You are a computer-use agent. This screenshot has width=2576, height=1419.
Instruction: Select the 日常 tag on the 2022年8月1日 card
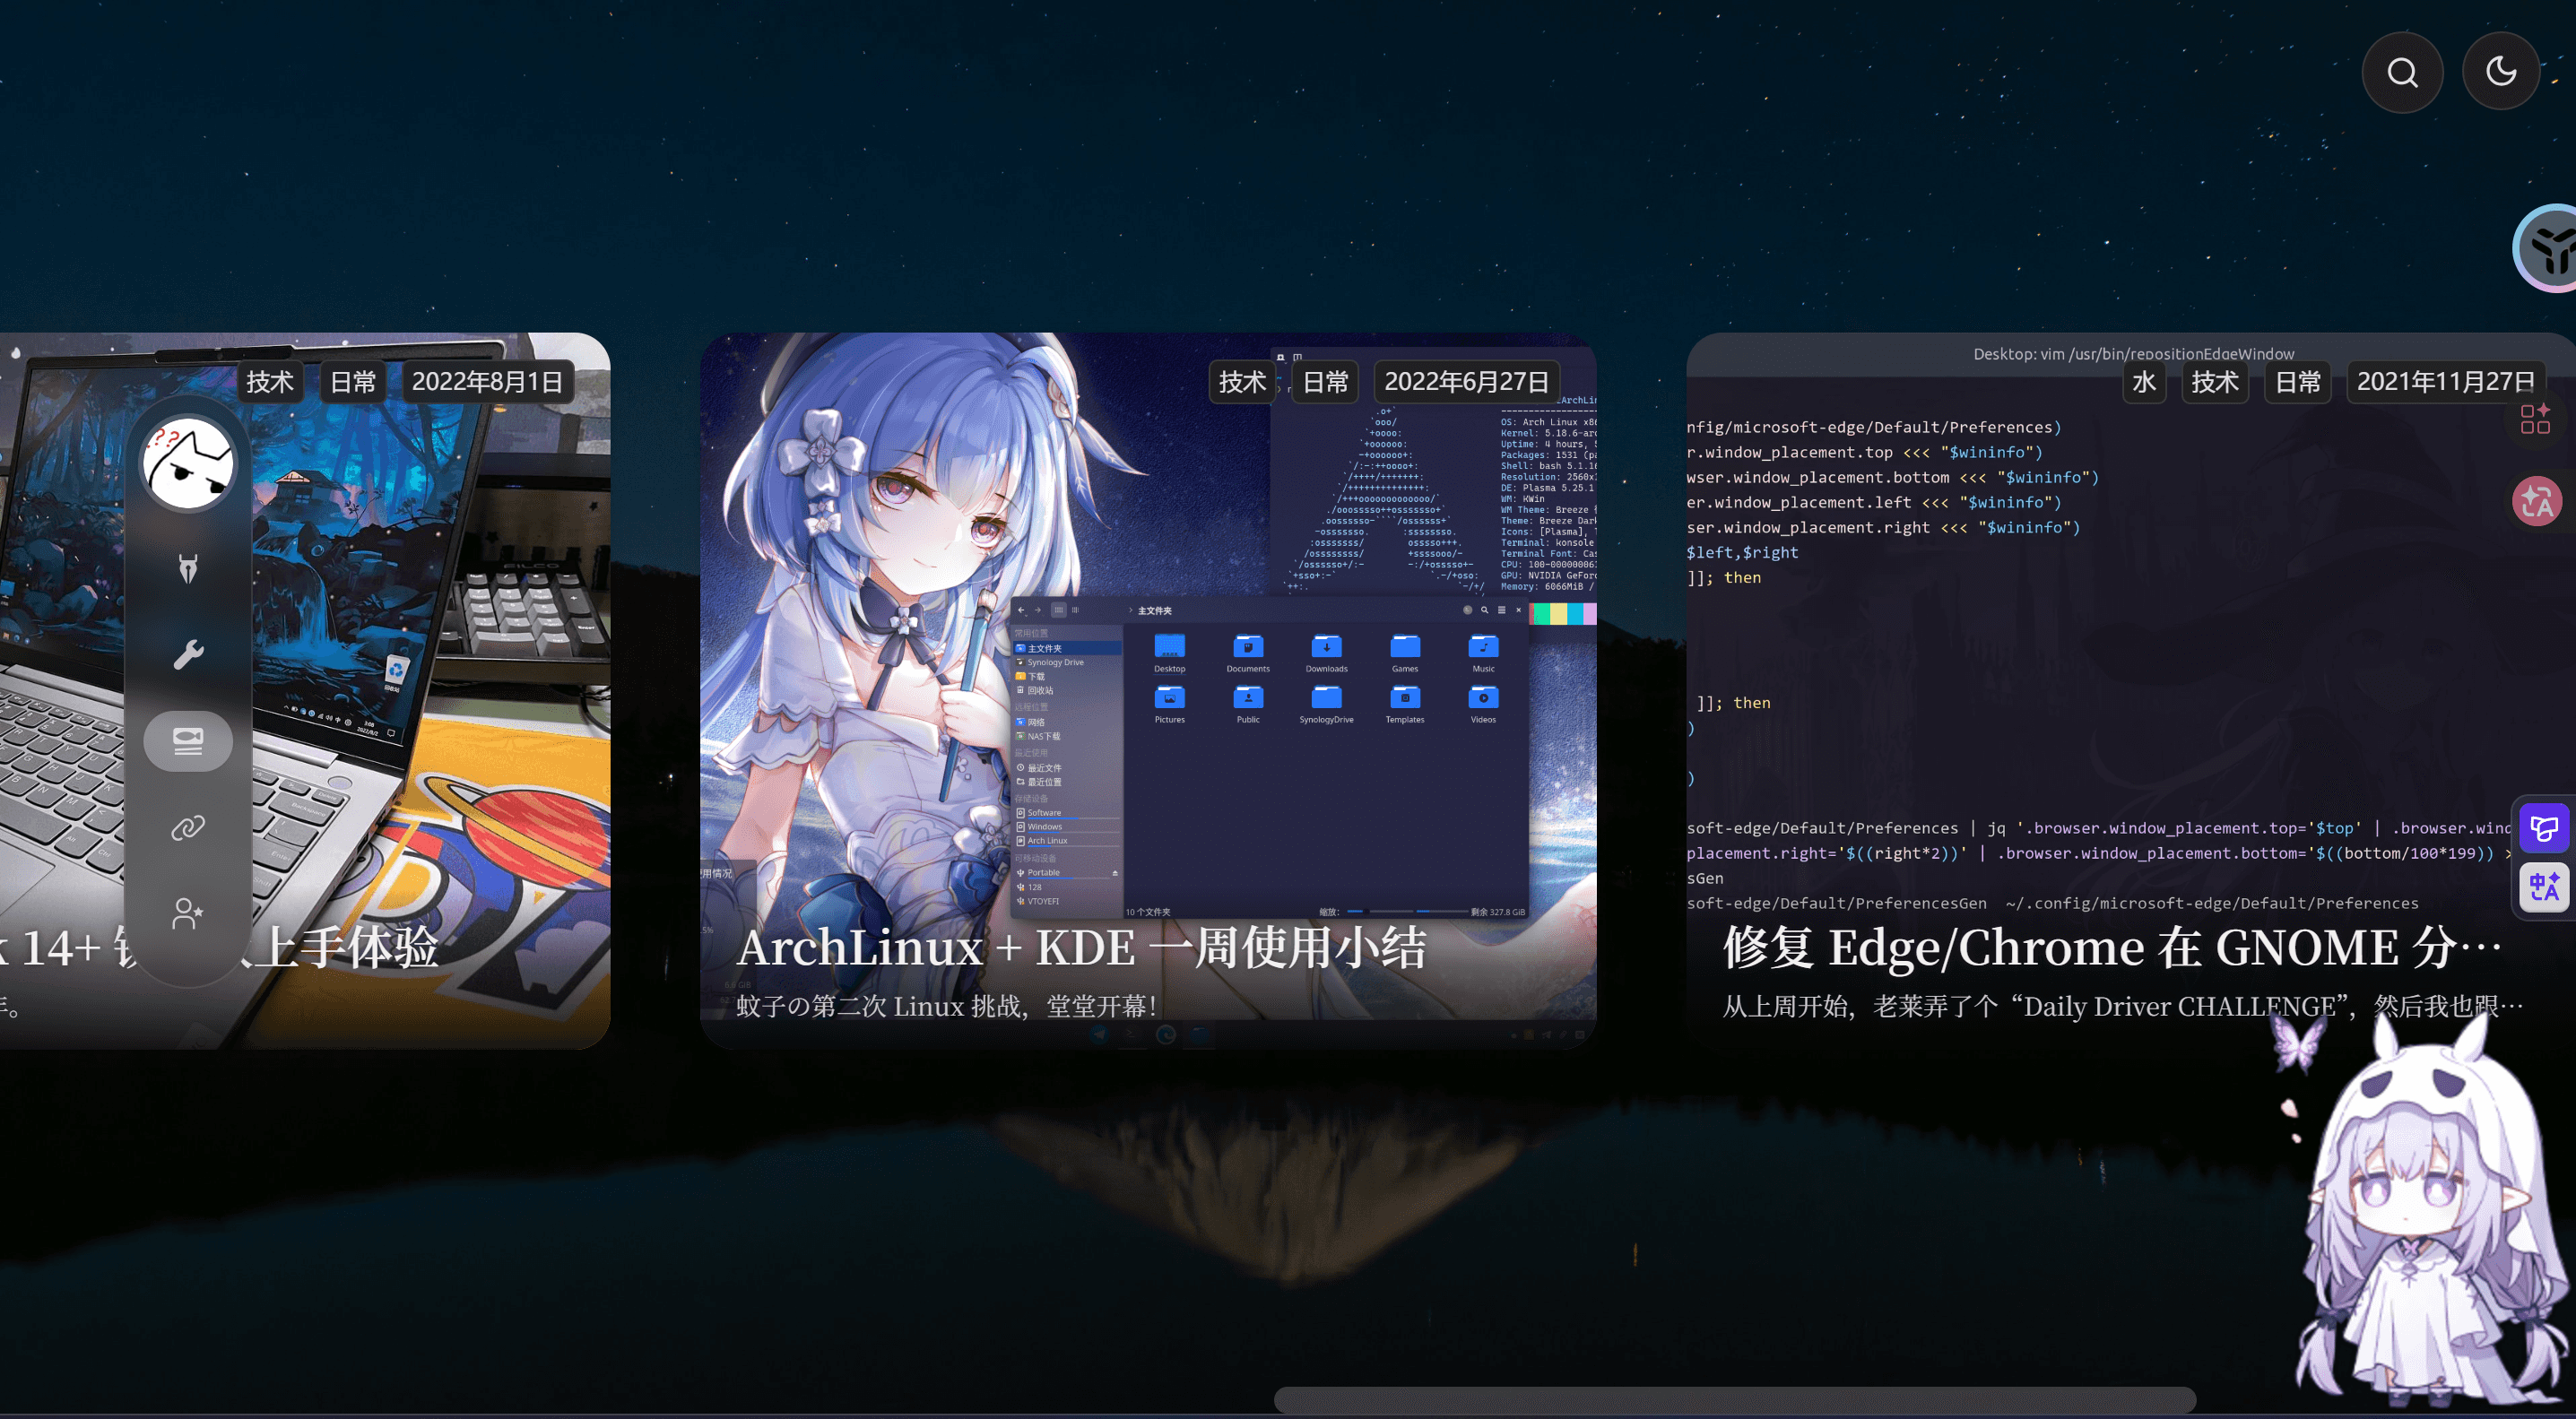pyautogui.click(x=353, y=382)
